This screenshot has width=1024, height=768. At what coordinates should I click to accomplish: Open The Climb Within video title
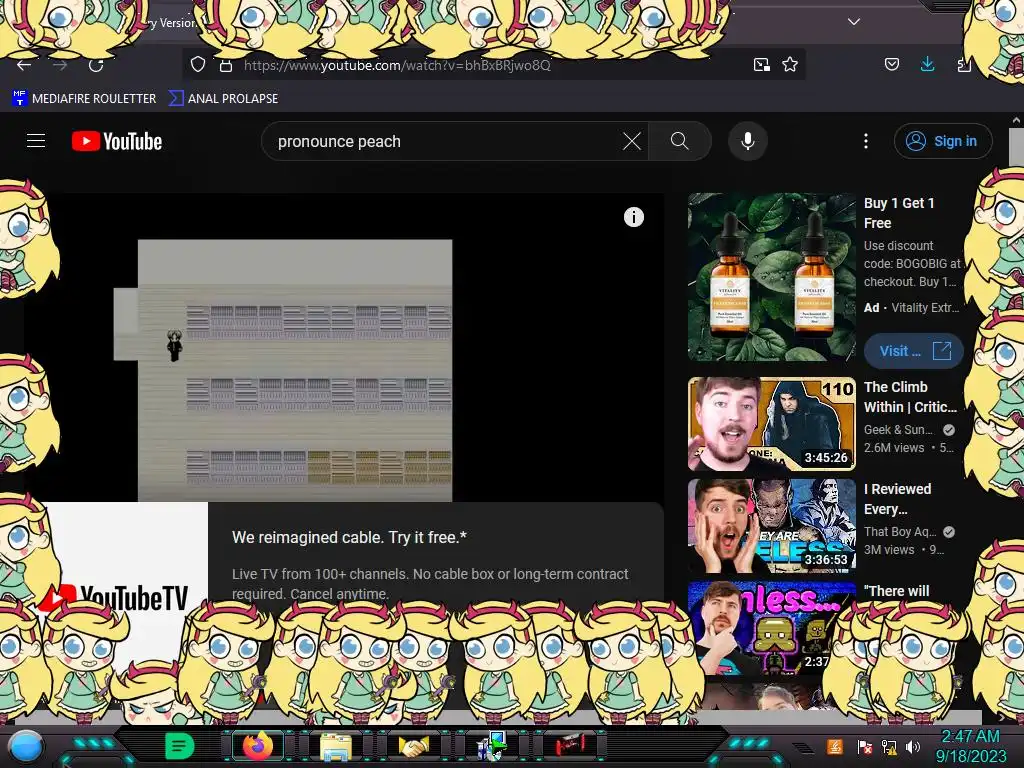point(910,397)
